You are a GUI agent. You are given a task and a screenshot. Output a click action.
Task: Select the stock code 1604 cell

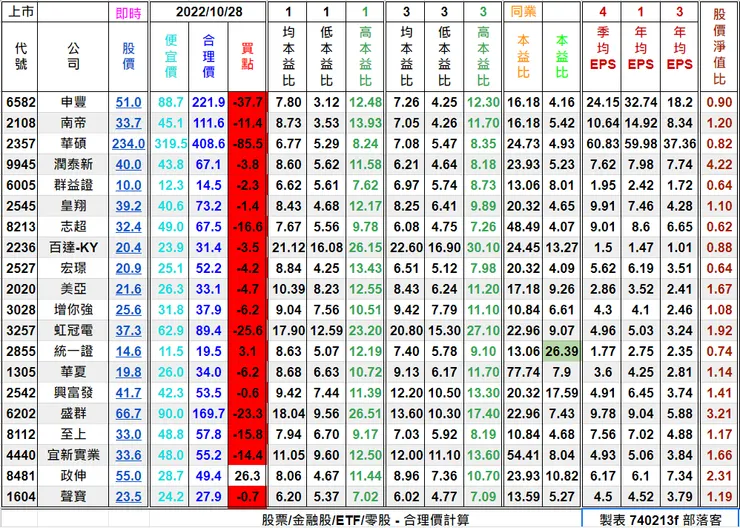point(20,497)
